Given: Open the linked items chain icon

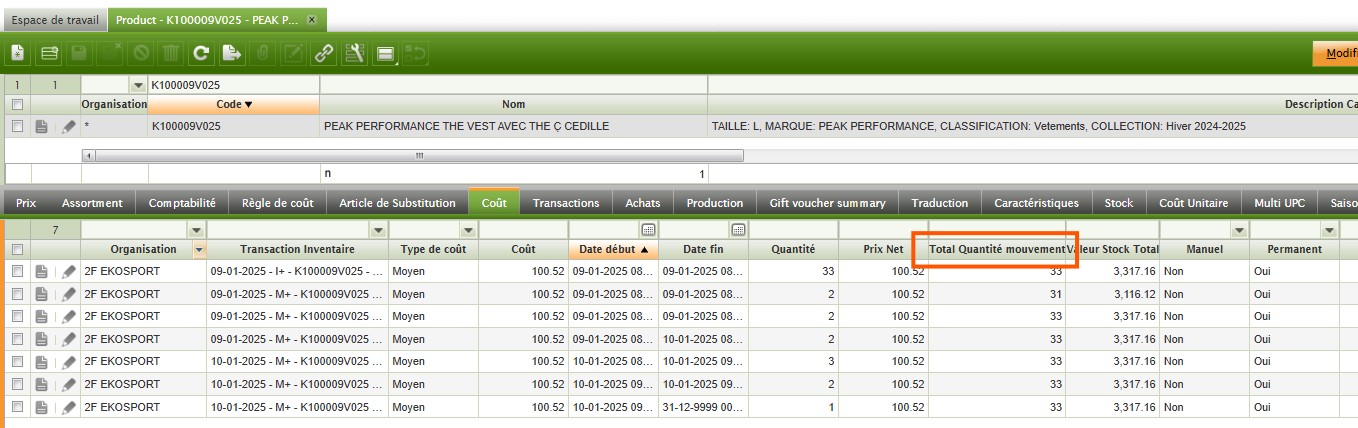Looking at the screenshot, I should 324,53.
